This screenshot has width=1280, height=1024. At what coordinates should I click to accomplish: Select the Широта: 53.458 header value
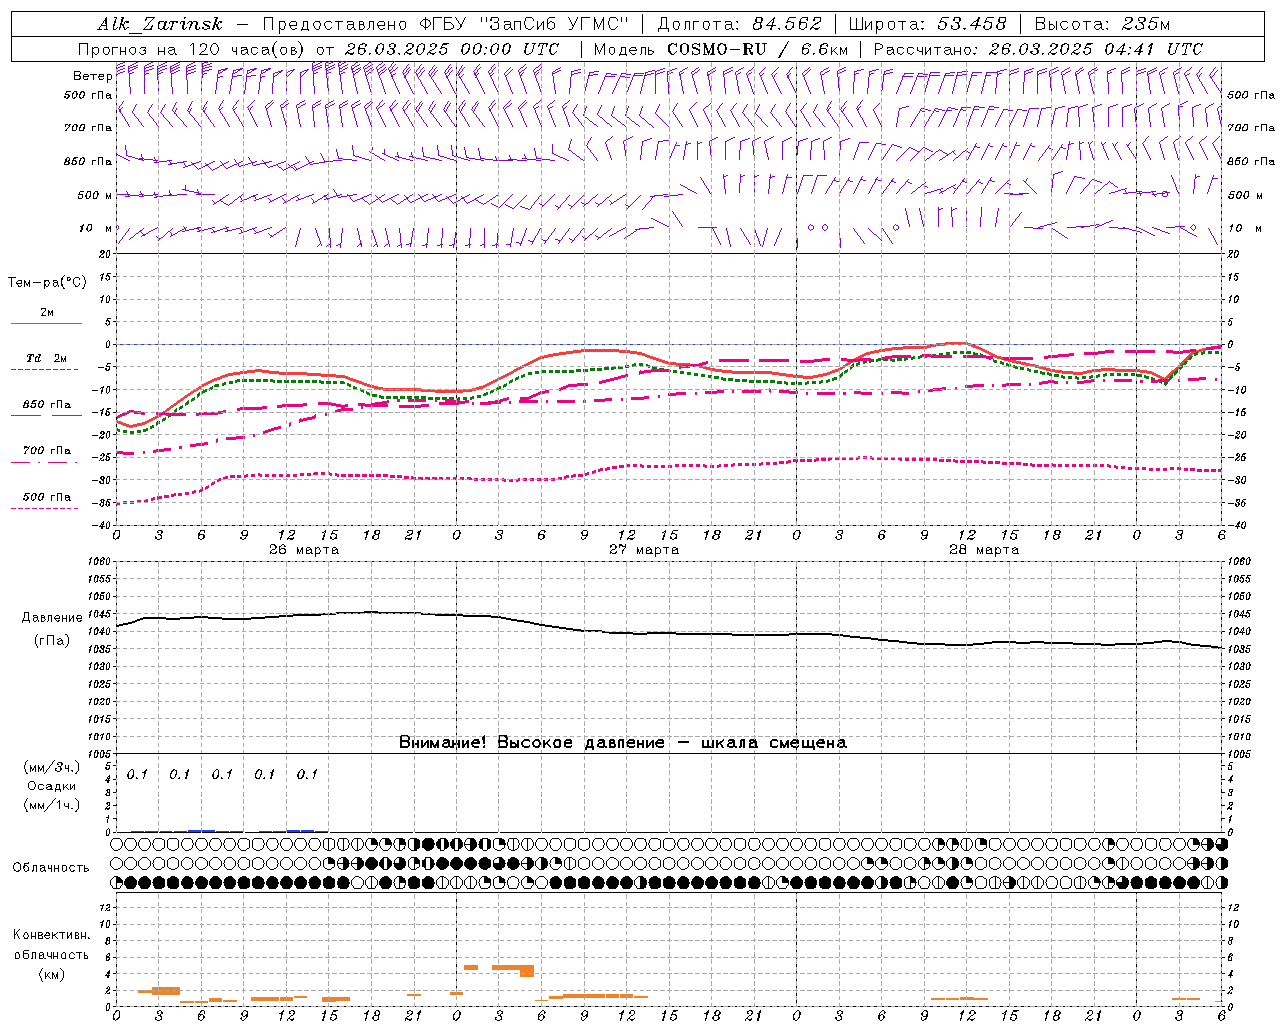pos(927,24)
